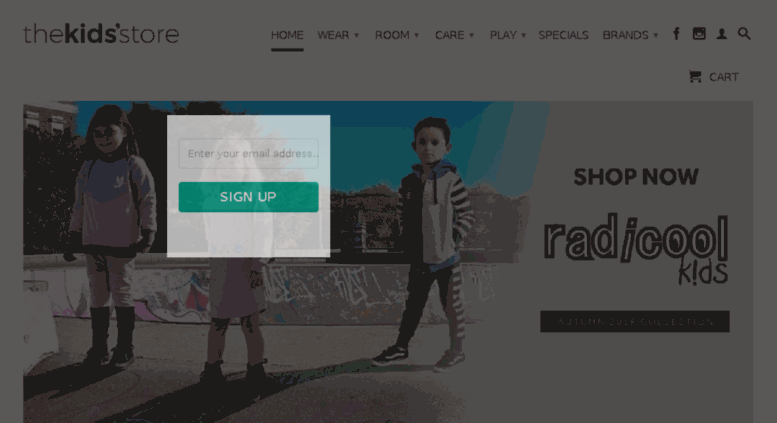Click the Autumn Collection black button
777x423 pixels.
pyautogui.click(x=635, y=321)
